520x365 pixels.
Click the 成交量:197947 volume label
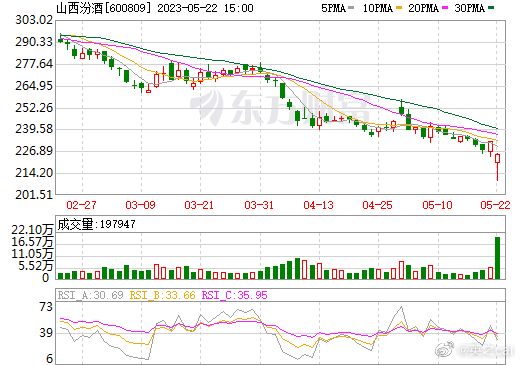point(97,224)
